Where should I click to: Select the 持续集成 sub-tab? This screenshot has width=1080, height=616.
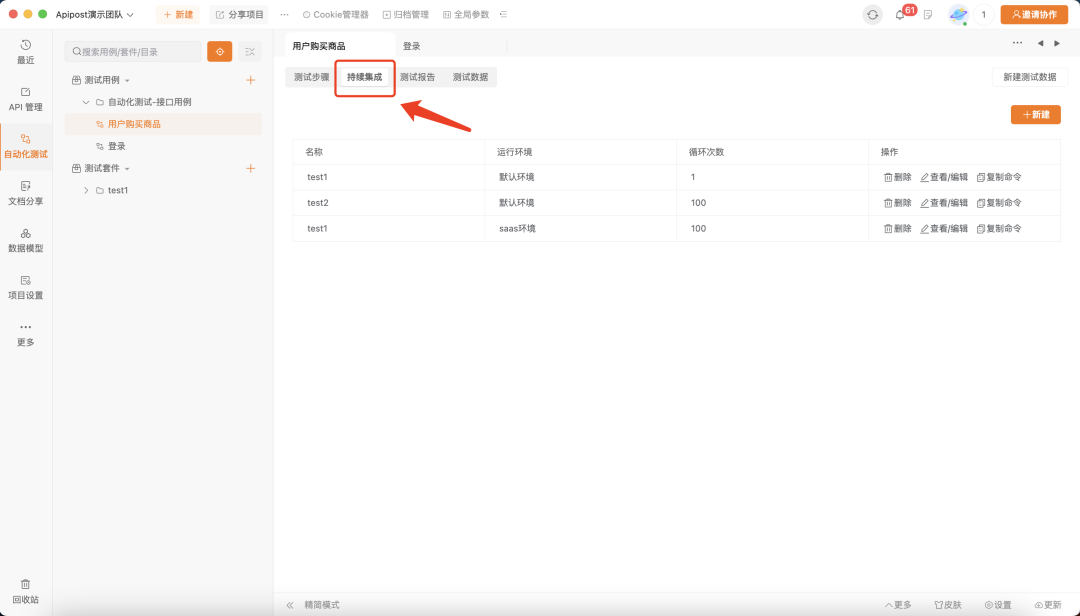(x=364, y=77)
